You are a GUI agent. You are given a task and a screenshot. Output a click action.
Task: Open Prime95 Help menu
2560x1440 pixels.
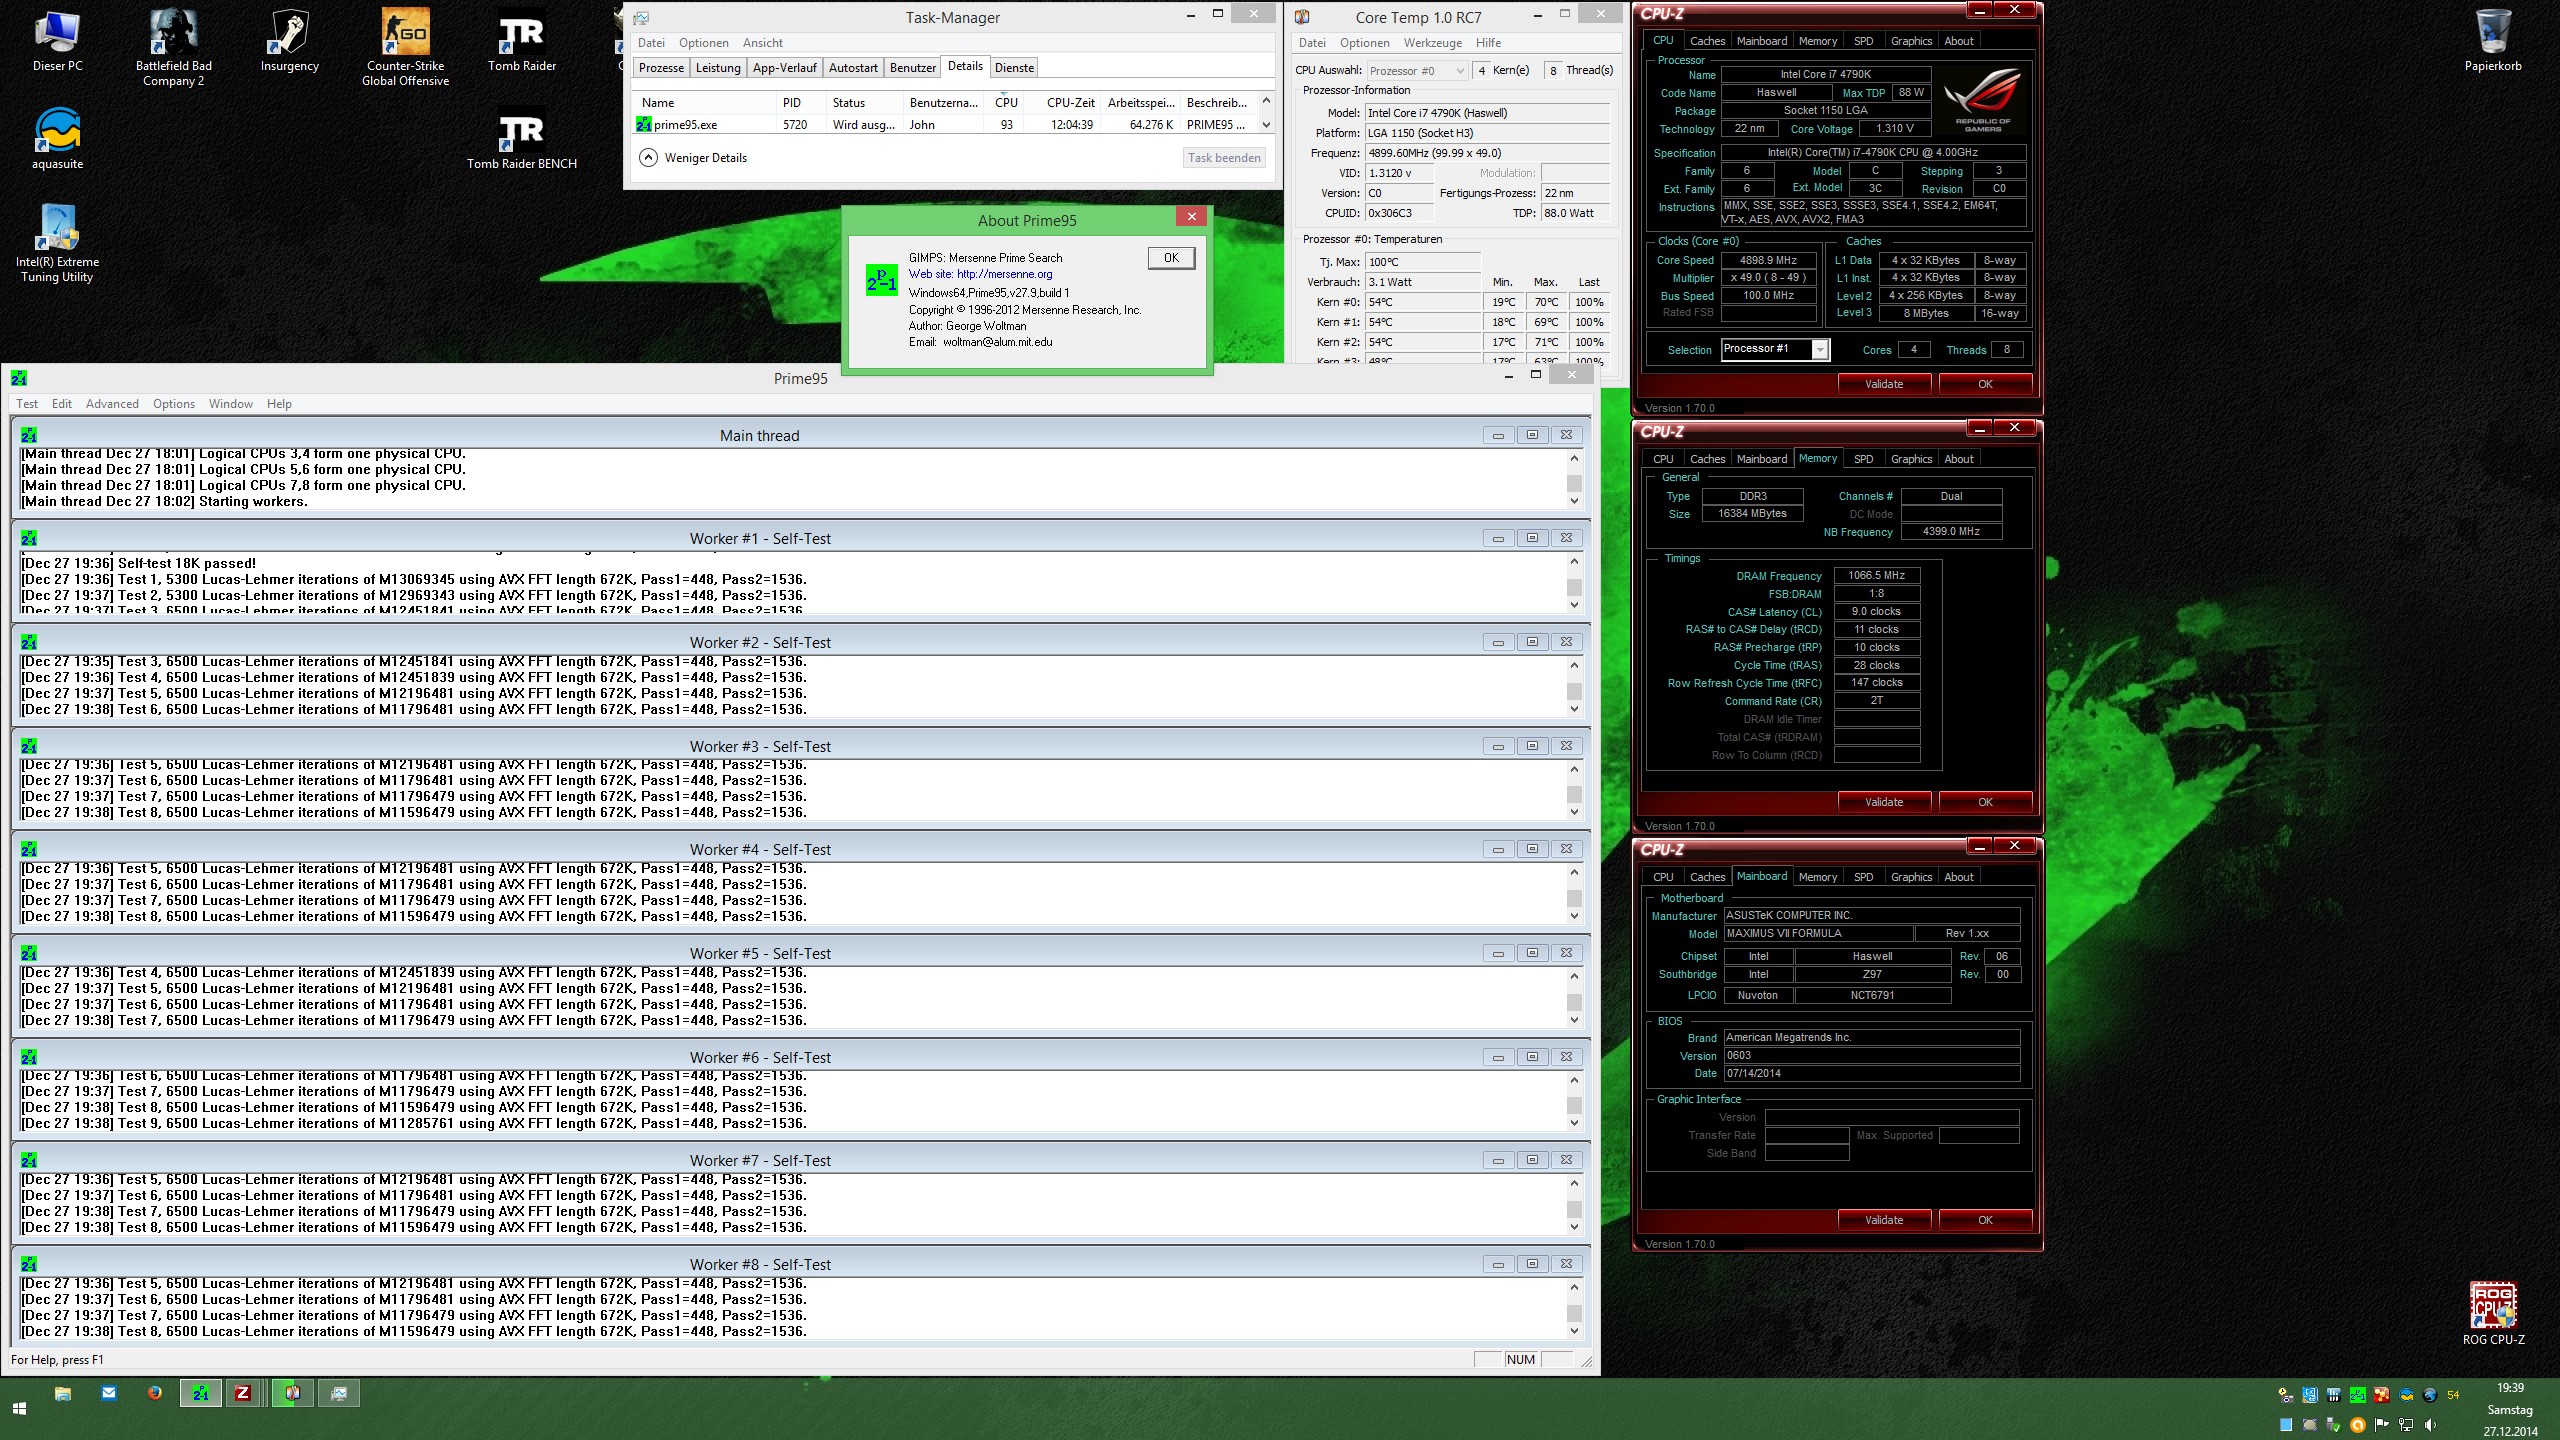point(279,404)
